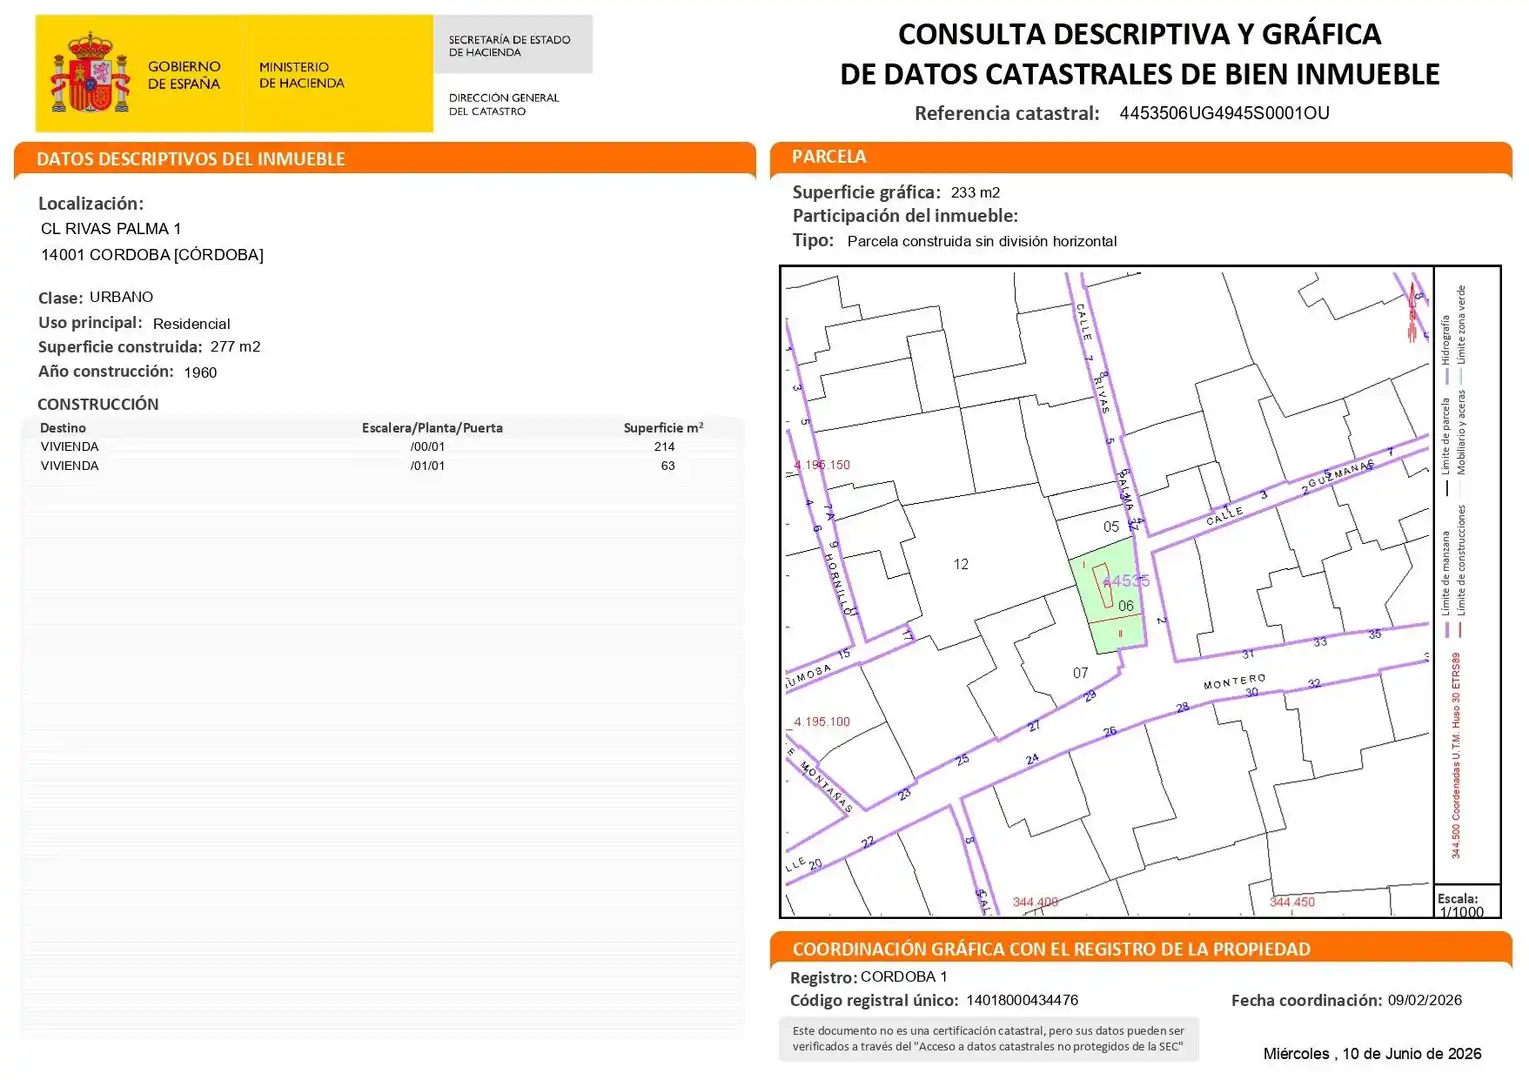This screenshot has width=1529, height=1080.
Task: Click the disclaimer note about catastral certification
Action: pyautogui.click(x=988, y=1039)
